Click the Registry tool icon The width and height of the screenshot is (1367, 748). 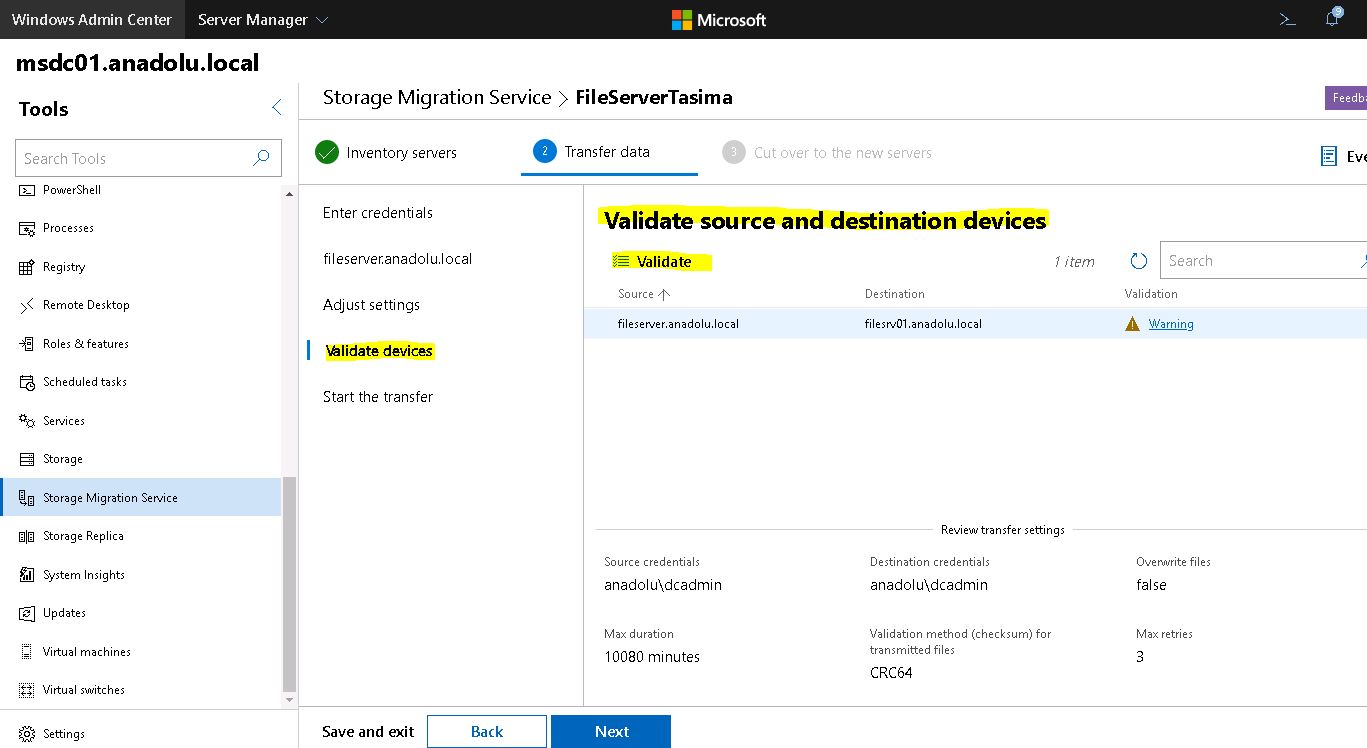pyautogui.click(x=26, y=267)
